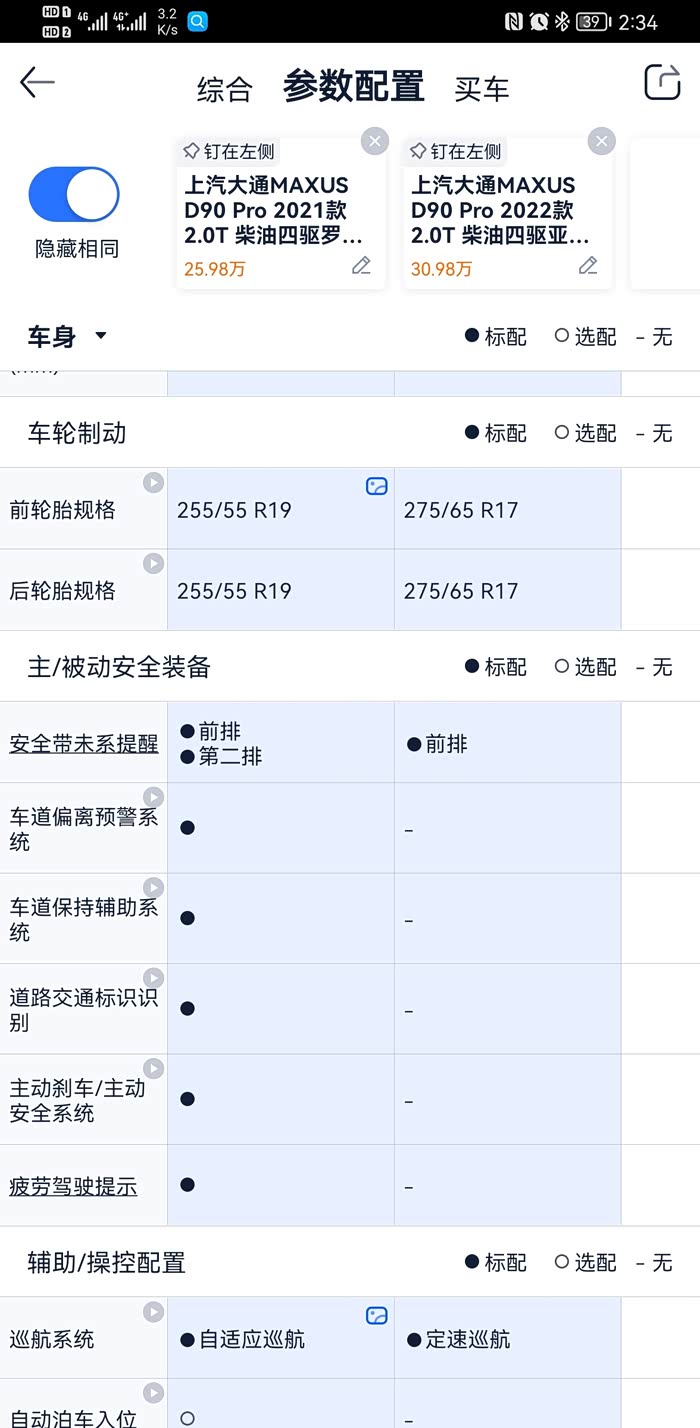Play video explanation for 前轮胎规格
This screenshot has height=1428, width=700.
point(153,483)
